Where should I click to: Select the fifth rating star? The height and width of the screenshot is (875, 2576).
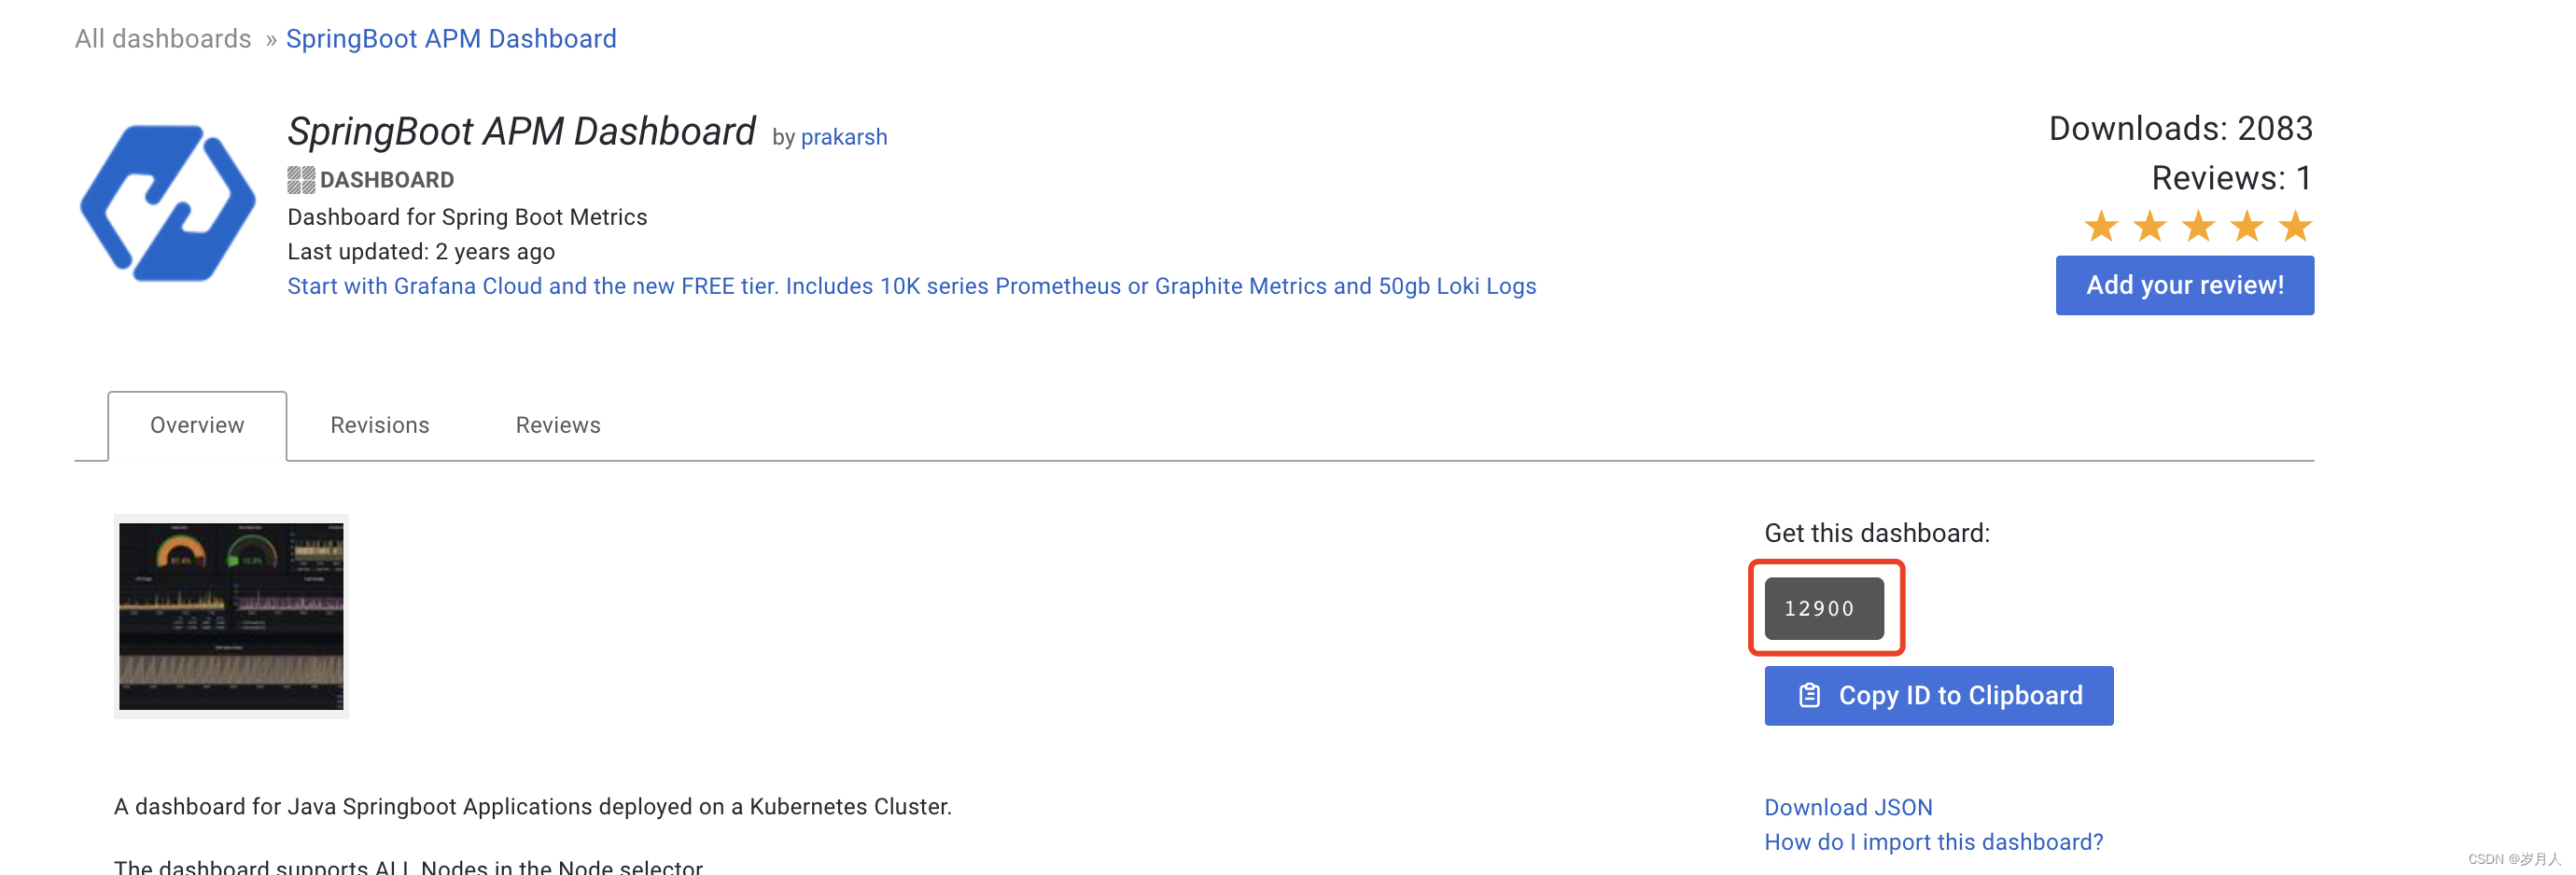point(2297,227)
